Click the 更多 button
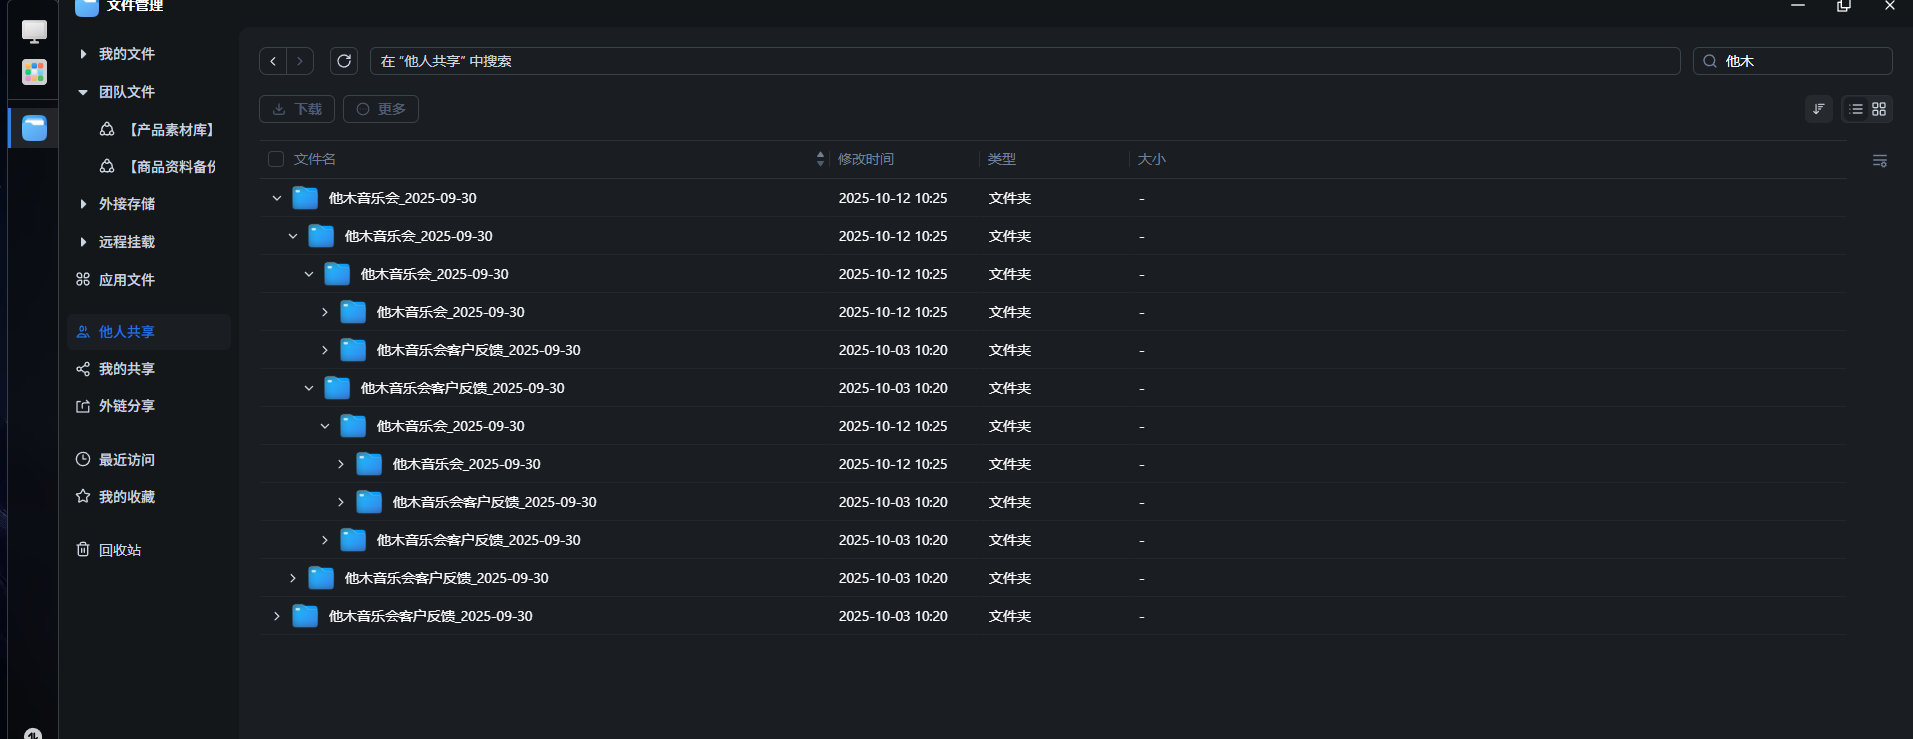The image size is (1913, 739). tap(381, 109)
